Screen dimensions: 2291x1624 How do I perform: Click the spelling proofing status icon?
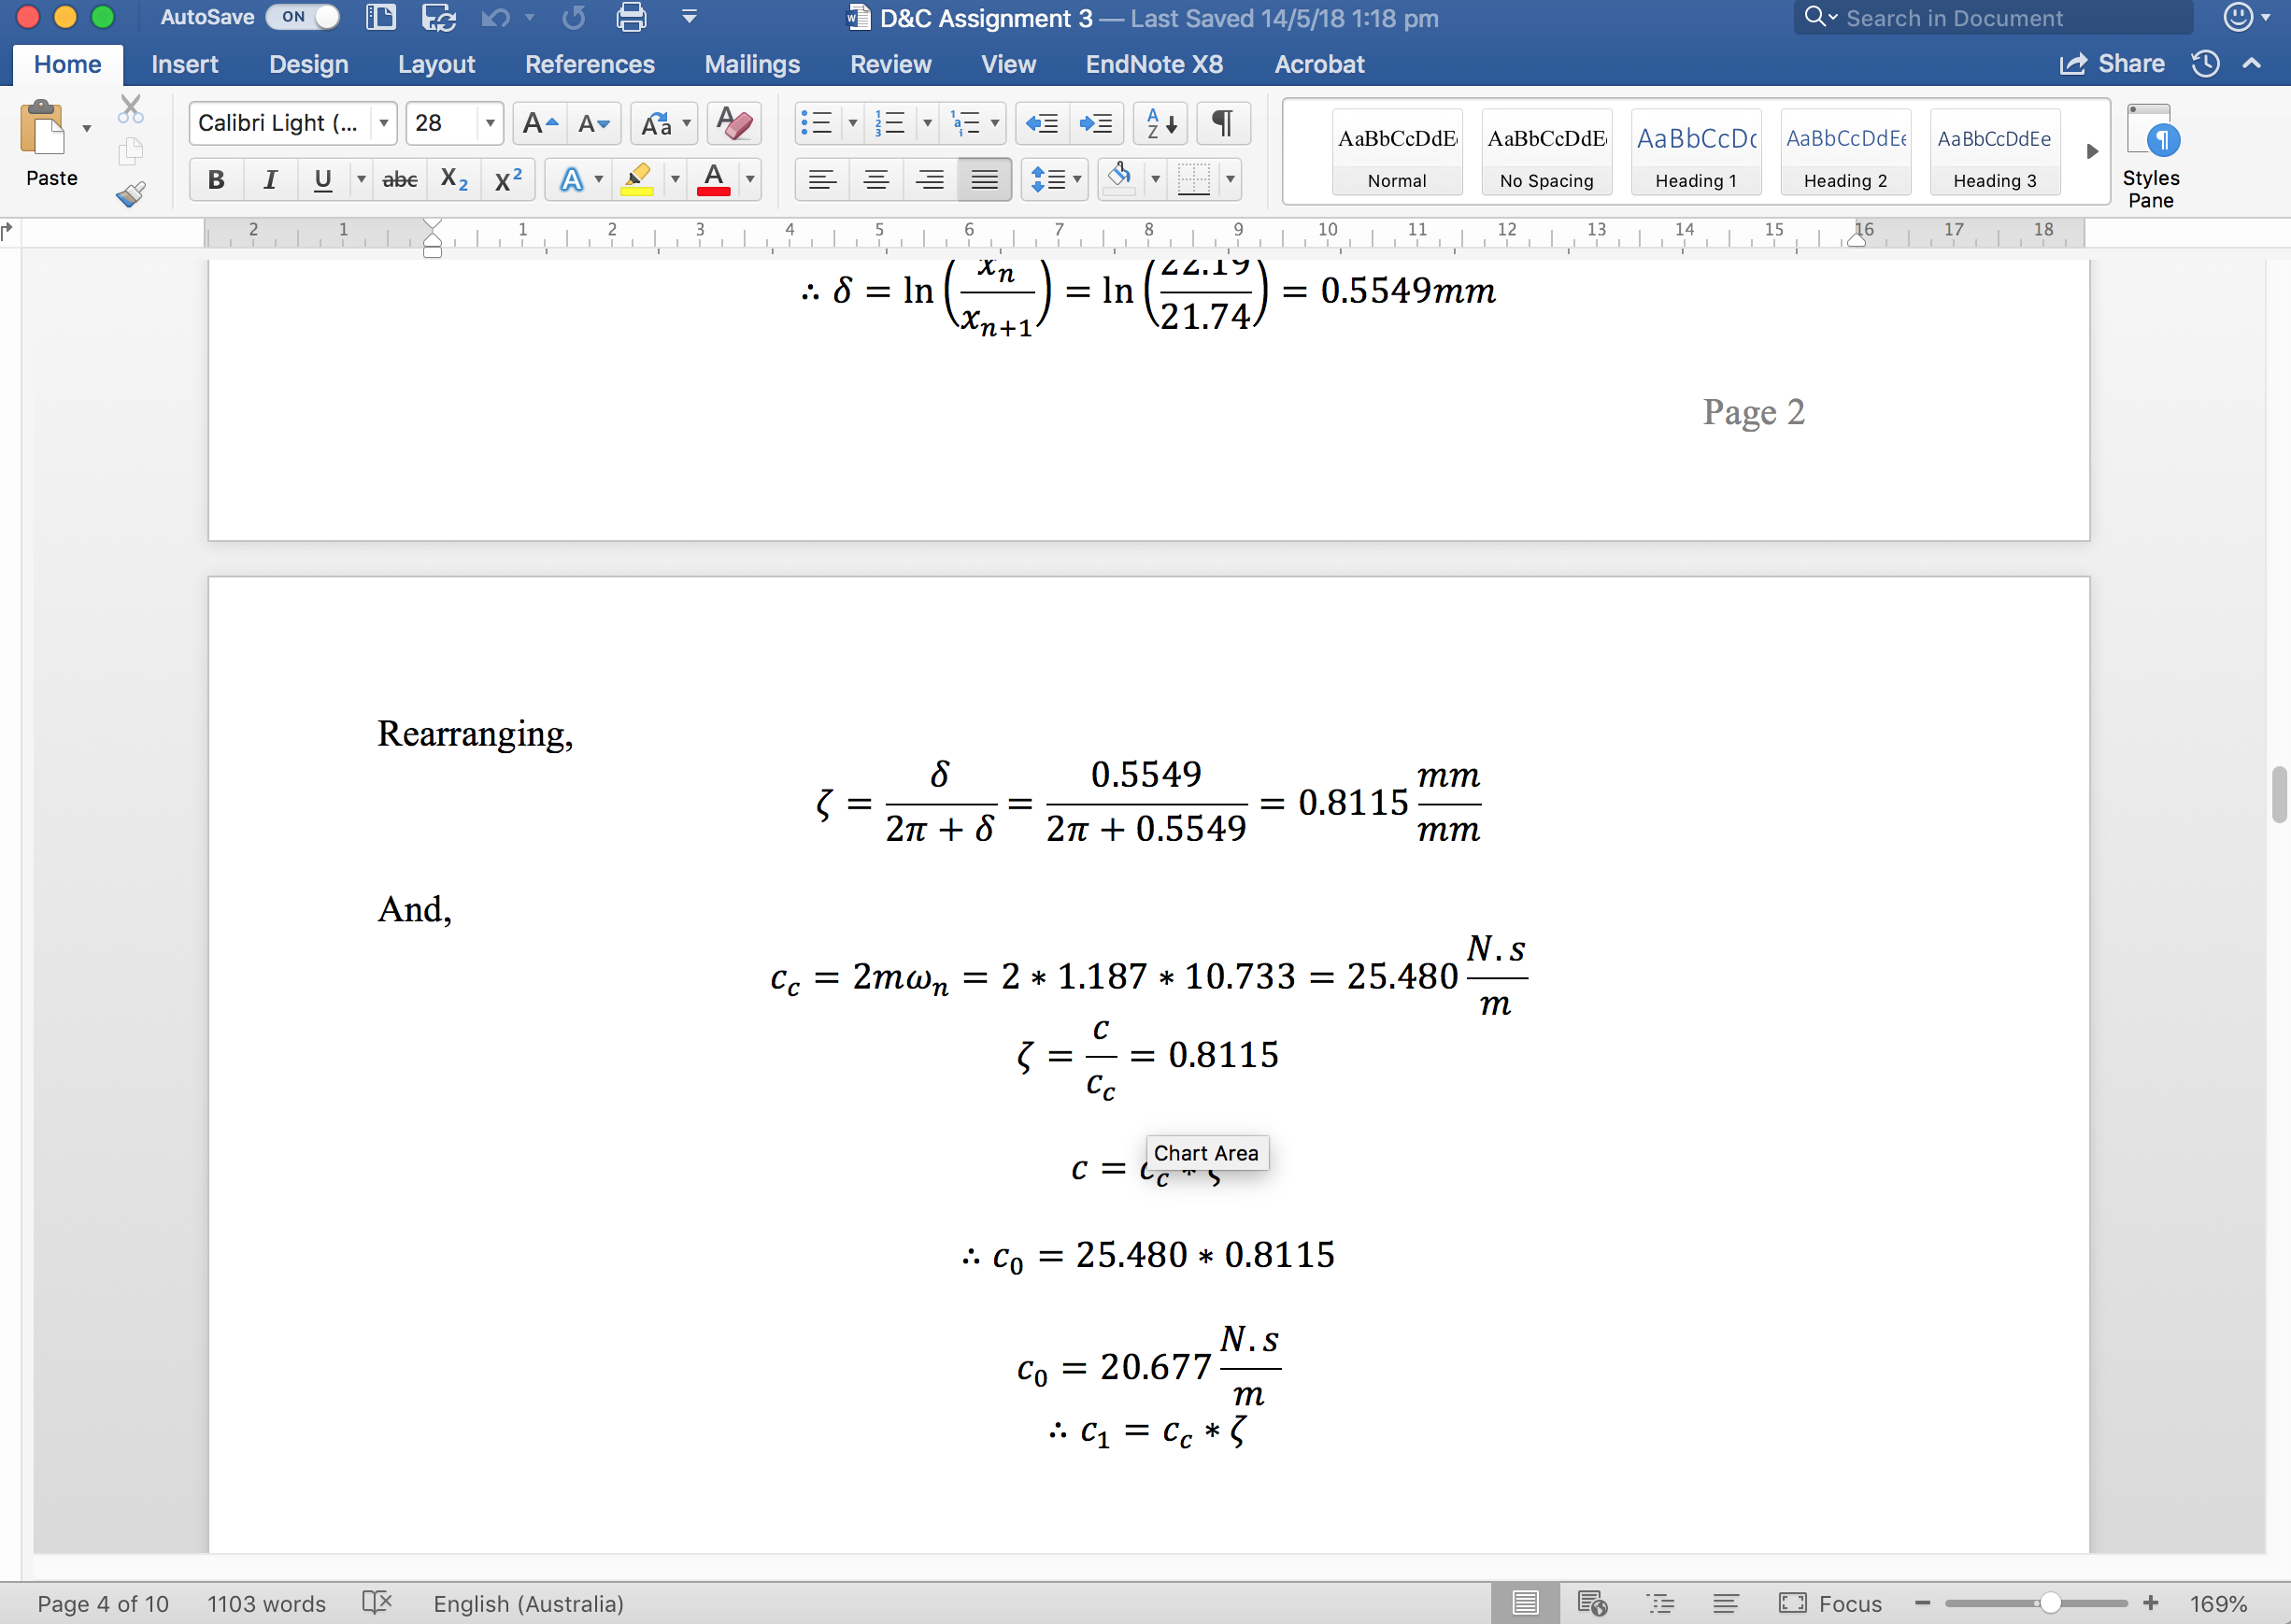pyautogui.click(x=377, y=1603)
